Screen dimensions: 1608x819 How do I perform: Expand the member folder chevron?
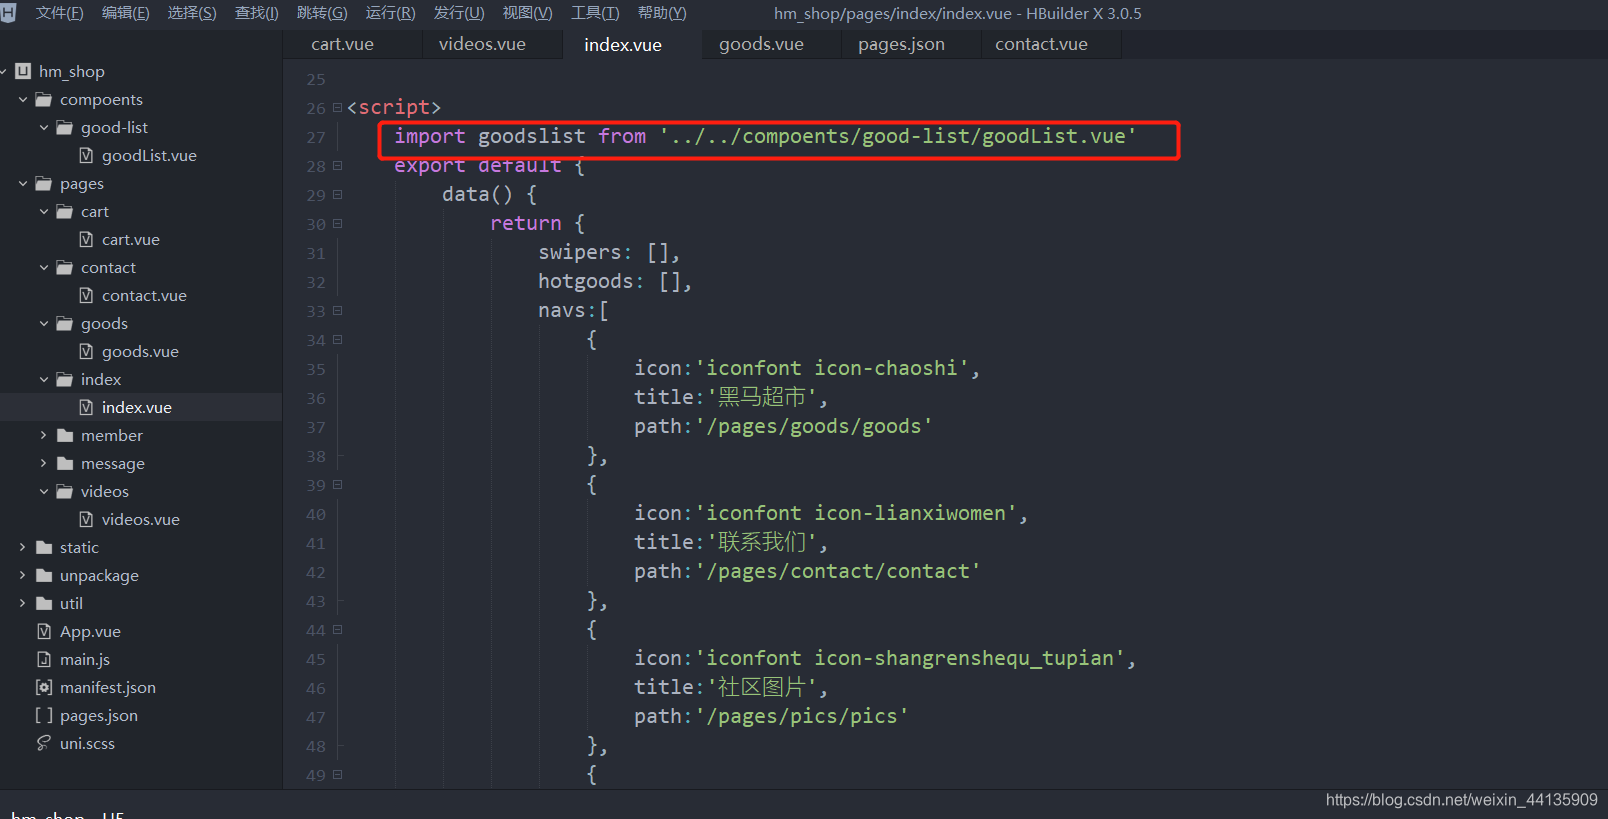tap(44, 436)
